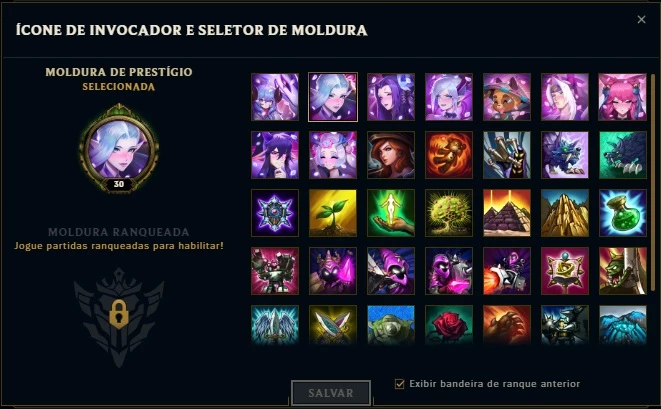Click the selected prestige border level 30 preview
This screenshot has width=661, height=409.
pos(119,148)
